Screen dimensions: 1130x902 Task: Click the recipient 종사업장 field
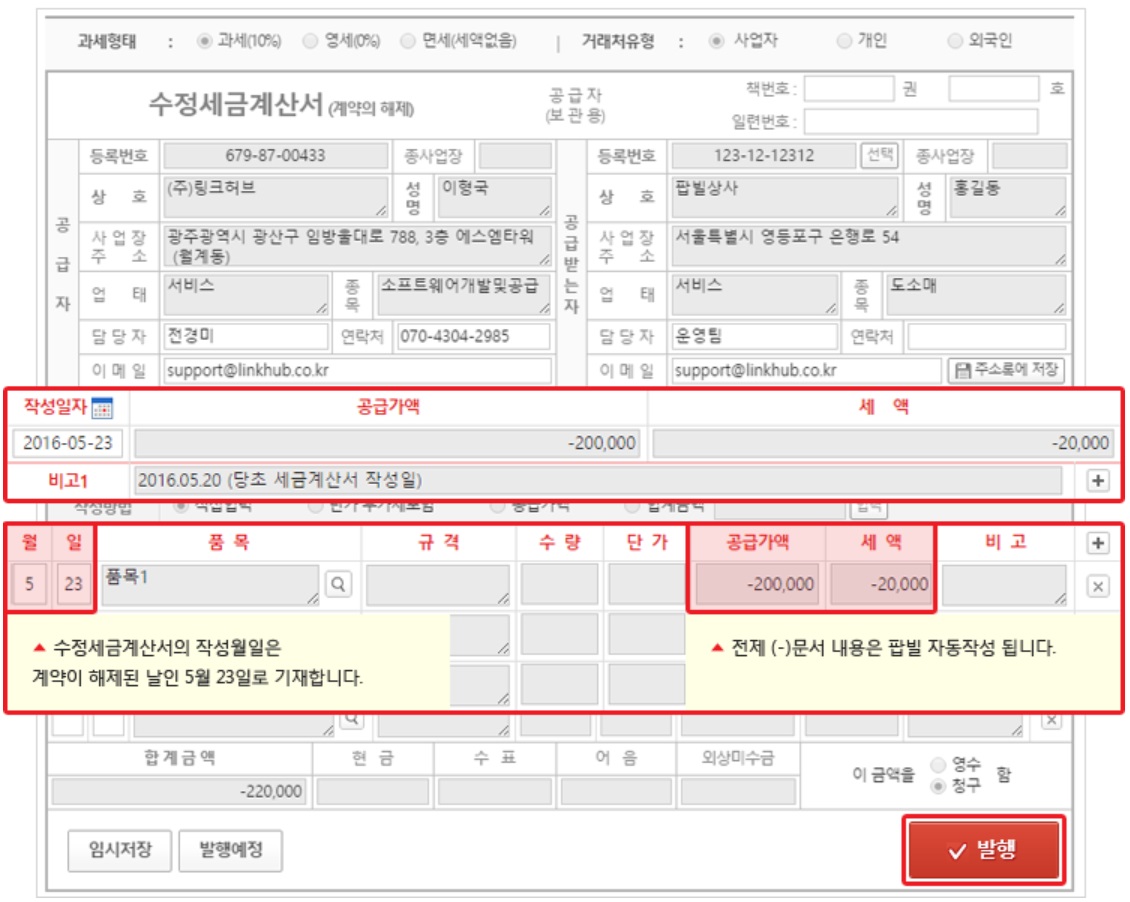pos(1029,156)
